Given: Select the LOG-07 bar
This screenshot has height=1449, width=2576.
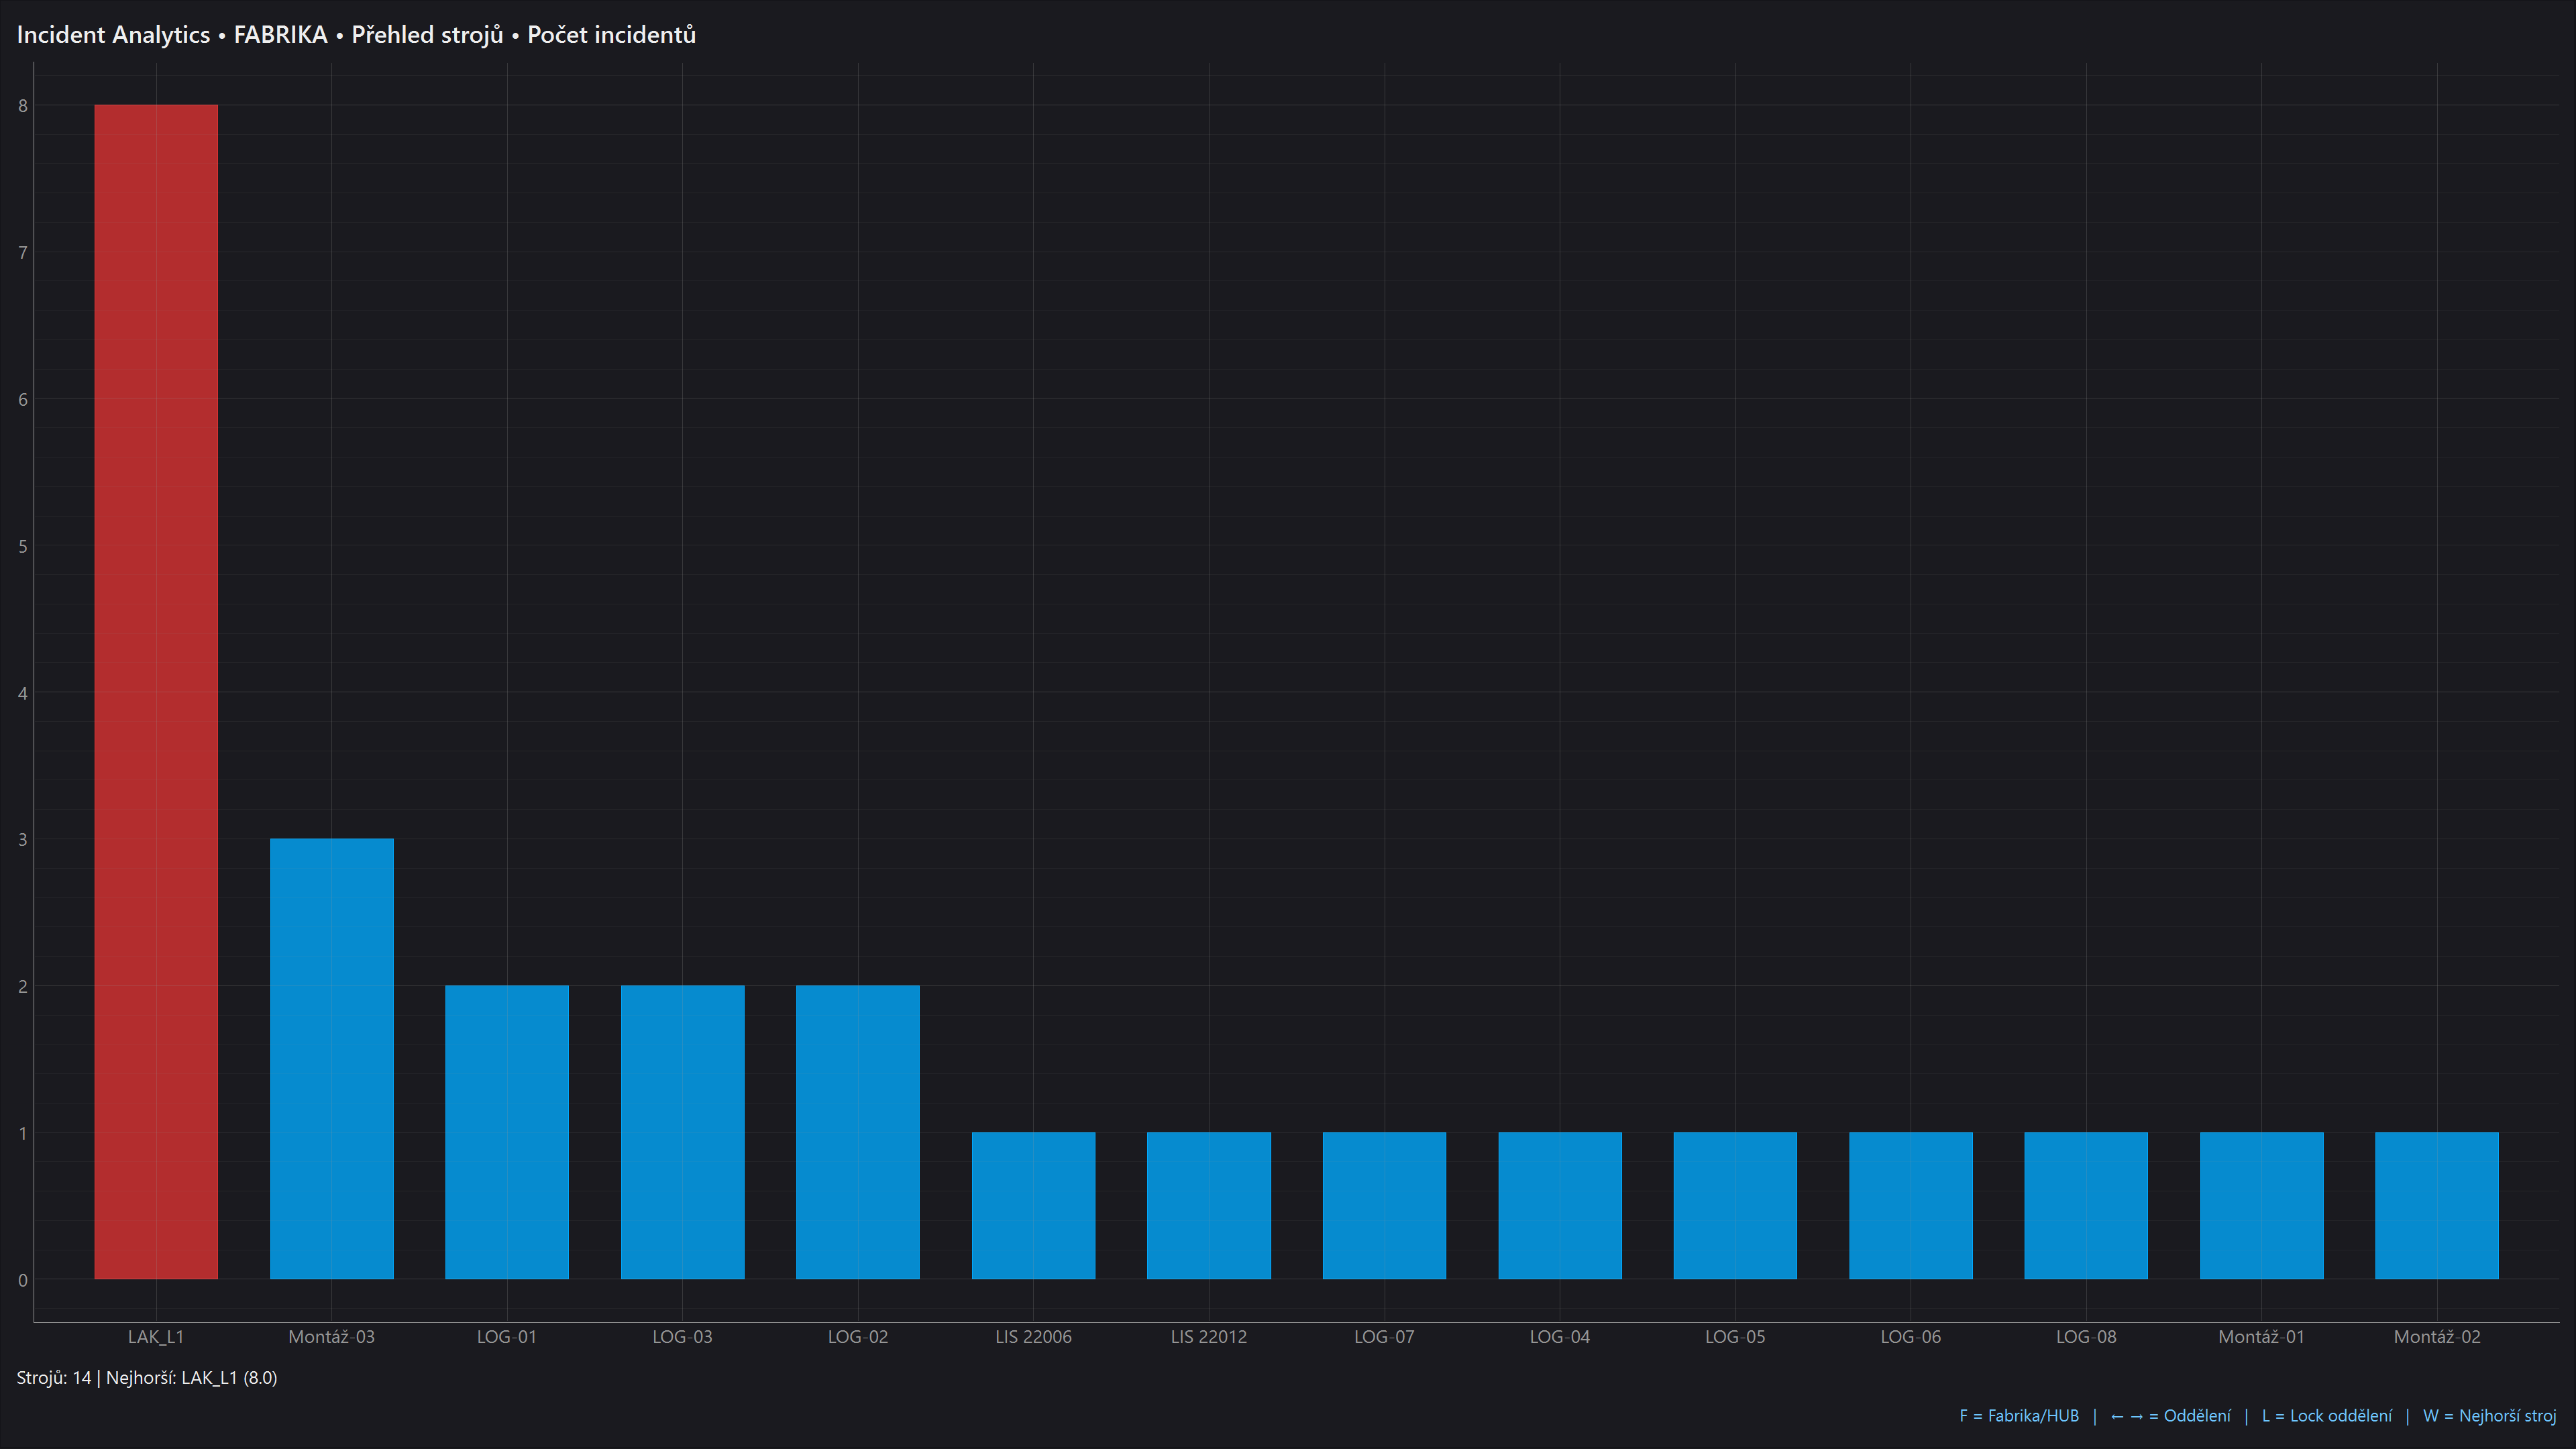Looking at the screenshot, I should (x=1384, y=1205).
